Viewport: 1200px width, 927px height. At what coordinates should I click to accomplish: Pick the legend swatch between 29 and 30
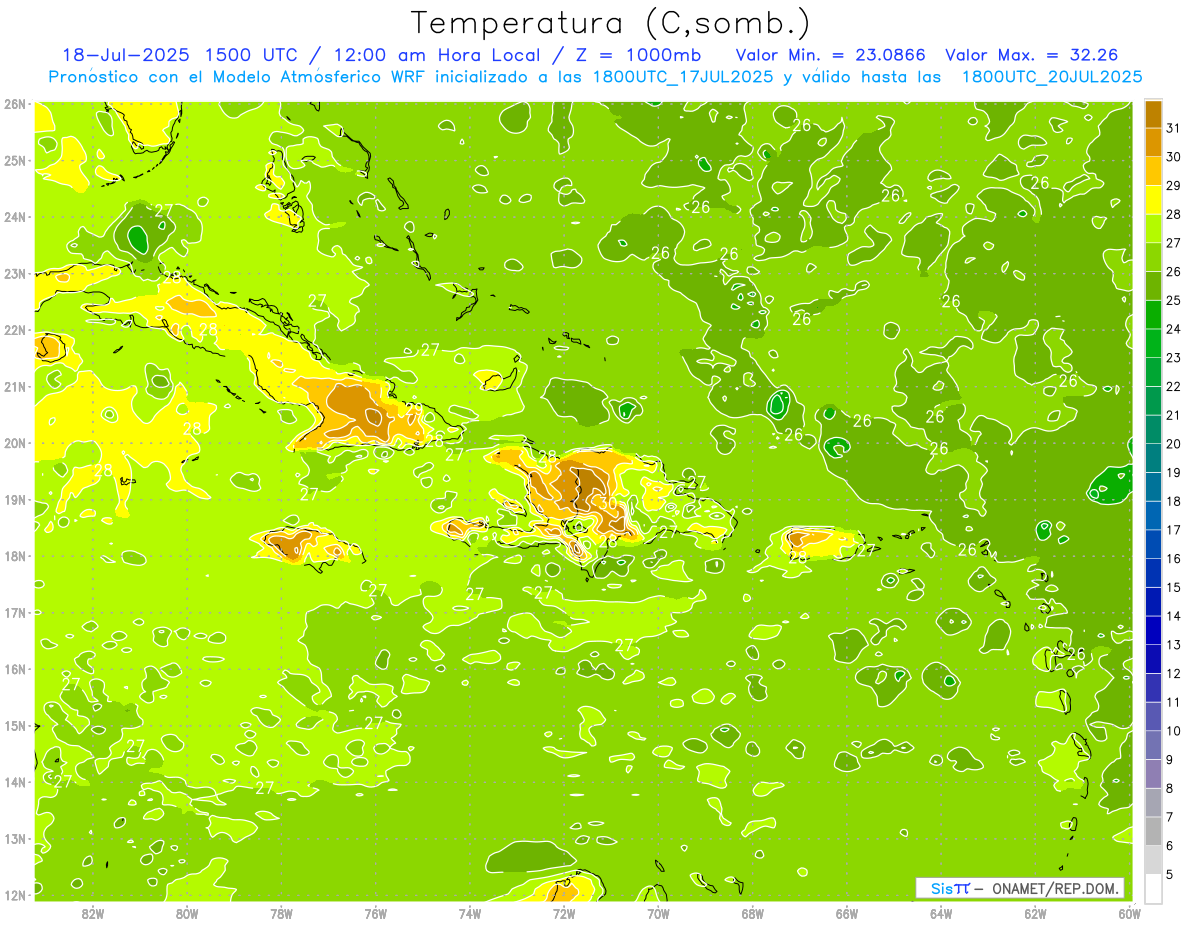[x=1153, y=171]
